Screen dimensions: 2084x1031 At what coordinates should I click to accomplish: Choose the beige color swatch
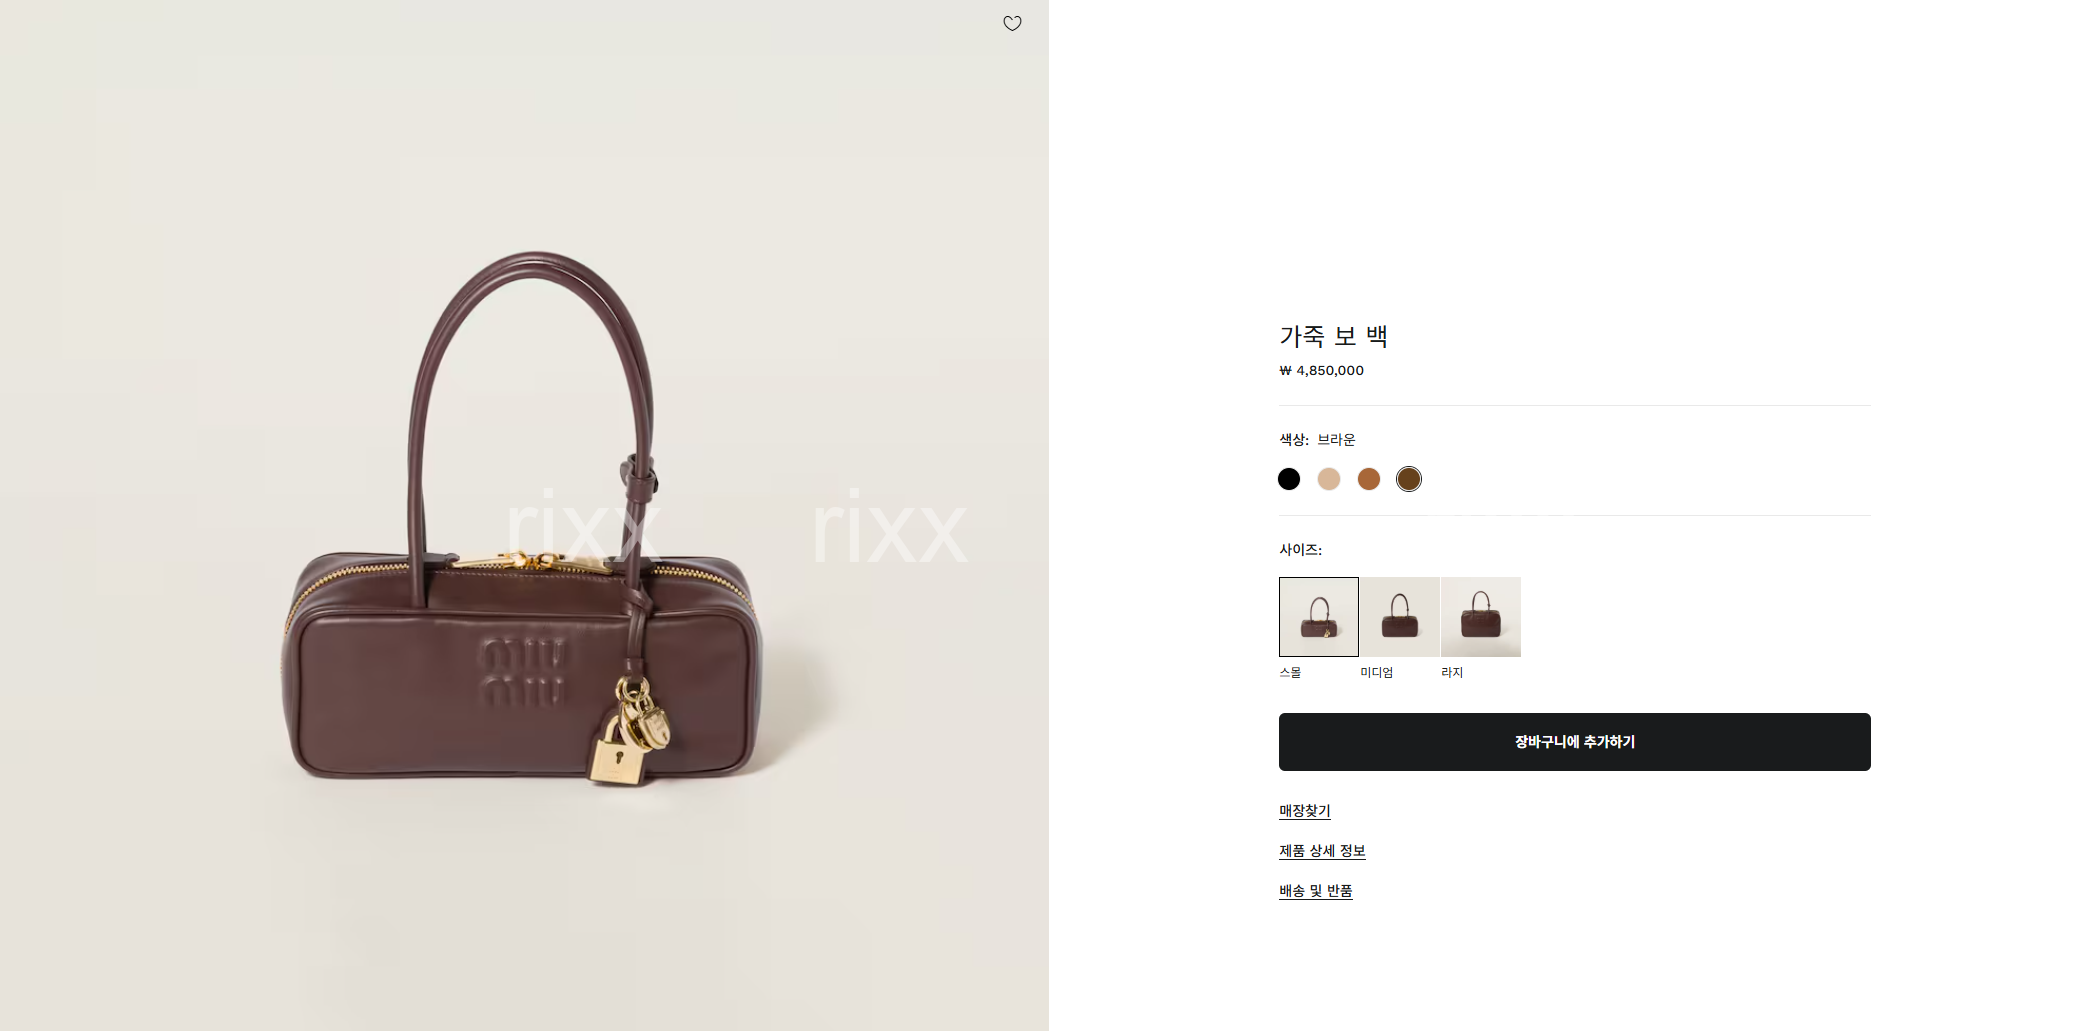1329,479
